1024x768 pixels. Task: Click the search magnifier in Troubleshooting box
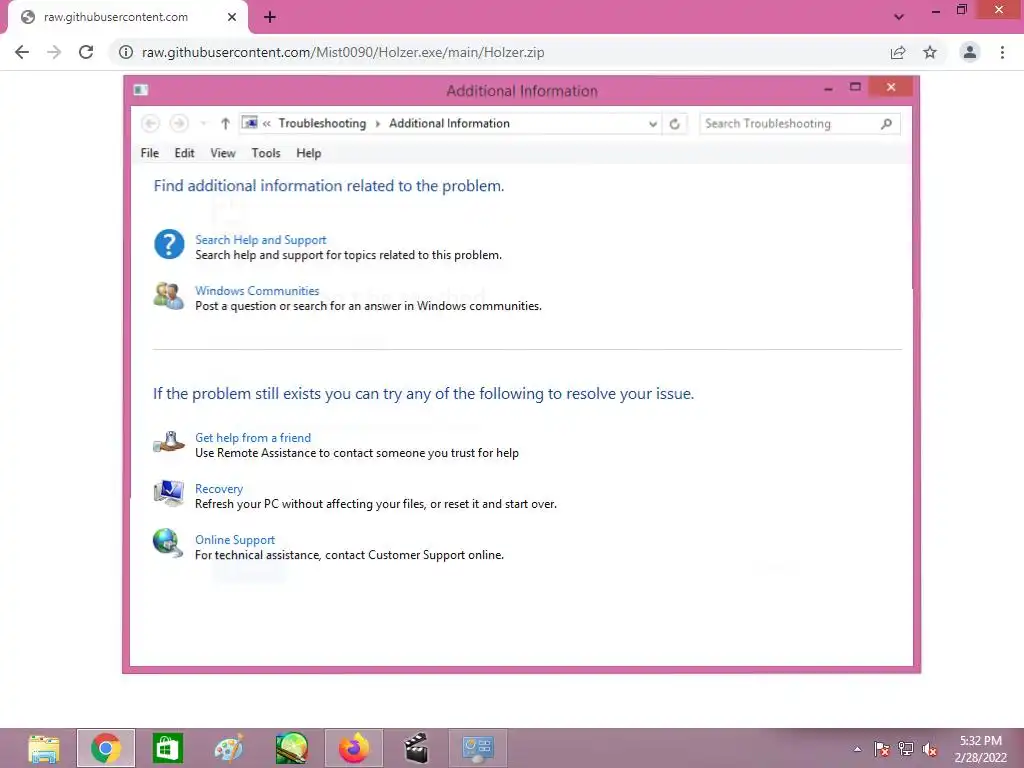coord(886,123)
